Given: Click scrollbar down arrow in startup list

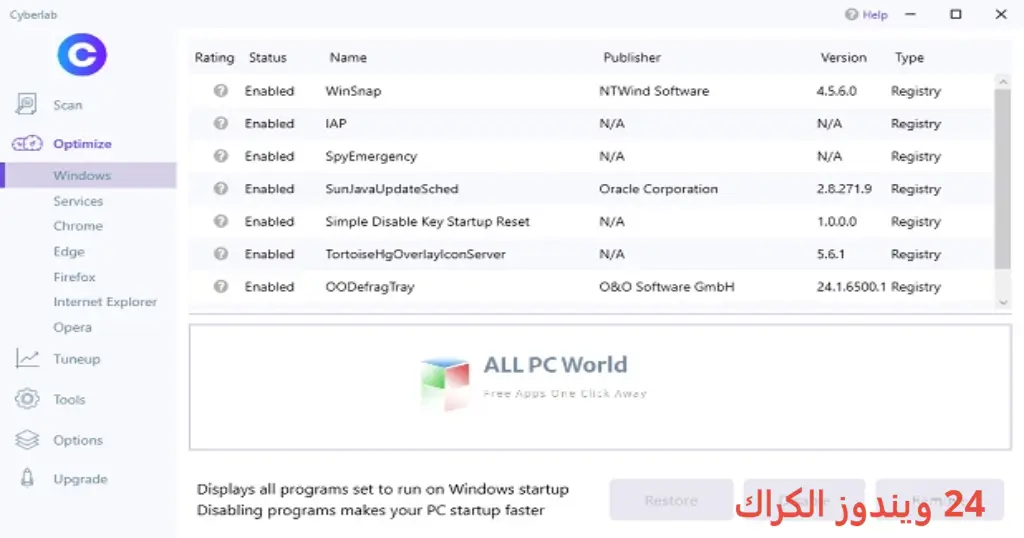Looking at the screenshot, I should 1003,302.
